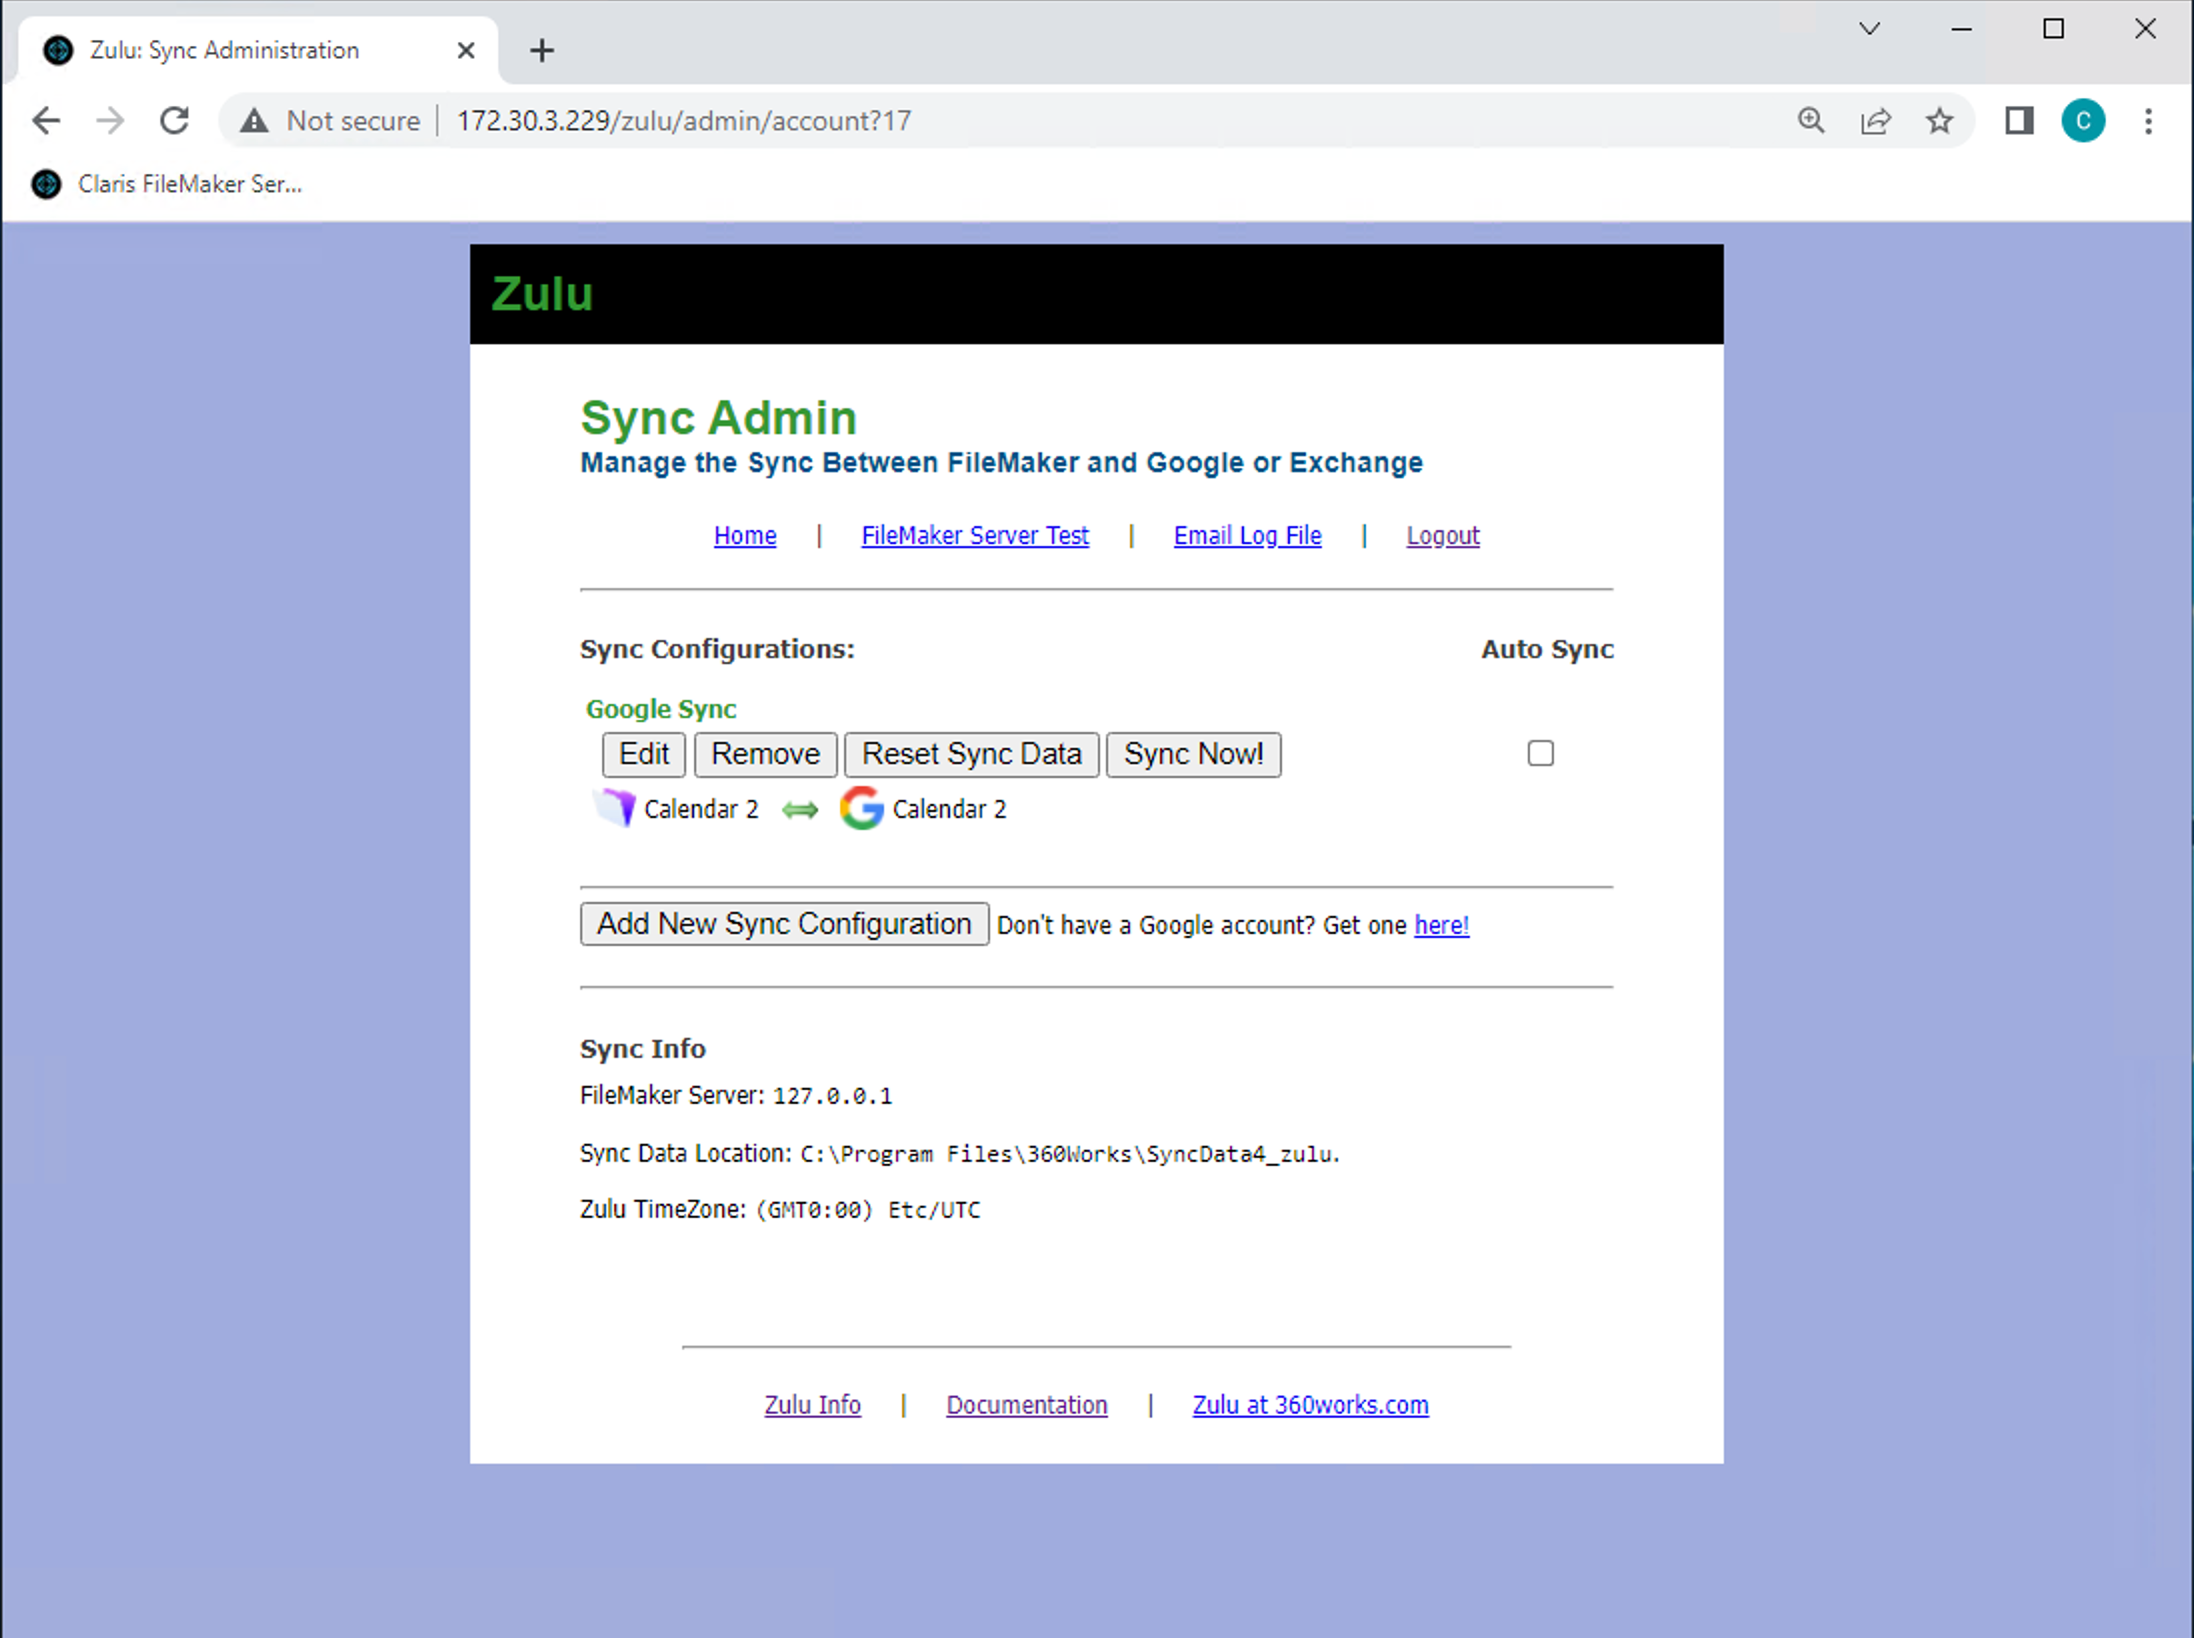Click Email Log File link
The width and height of the screenshot is (2194, 1638).
coord(1247,535)
